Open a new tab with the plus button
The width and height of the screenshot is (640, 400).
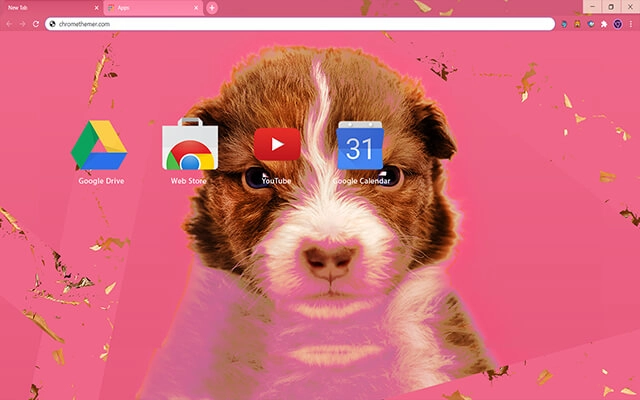(x=212, y=8)
